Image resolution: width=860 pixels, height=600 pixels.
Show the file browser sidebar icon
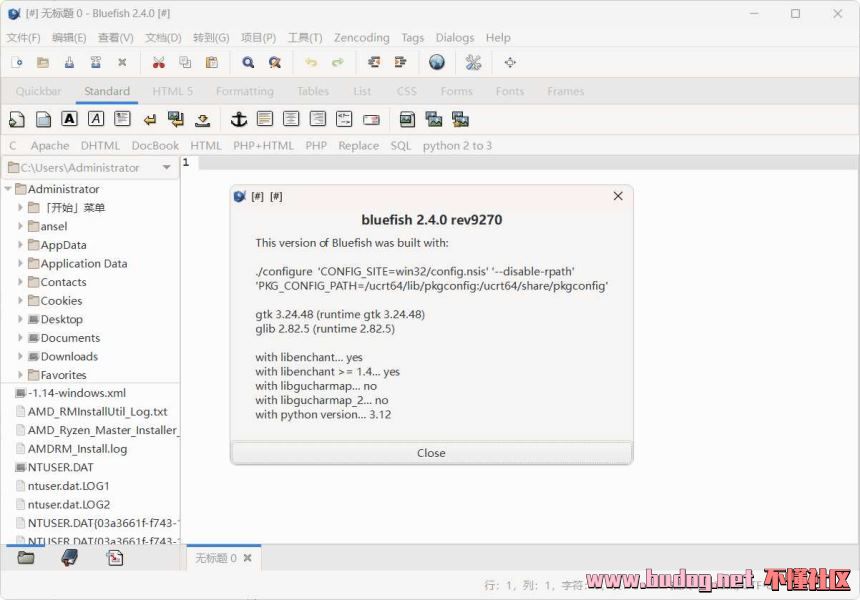[26, 558]
